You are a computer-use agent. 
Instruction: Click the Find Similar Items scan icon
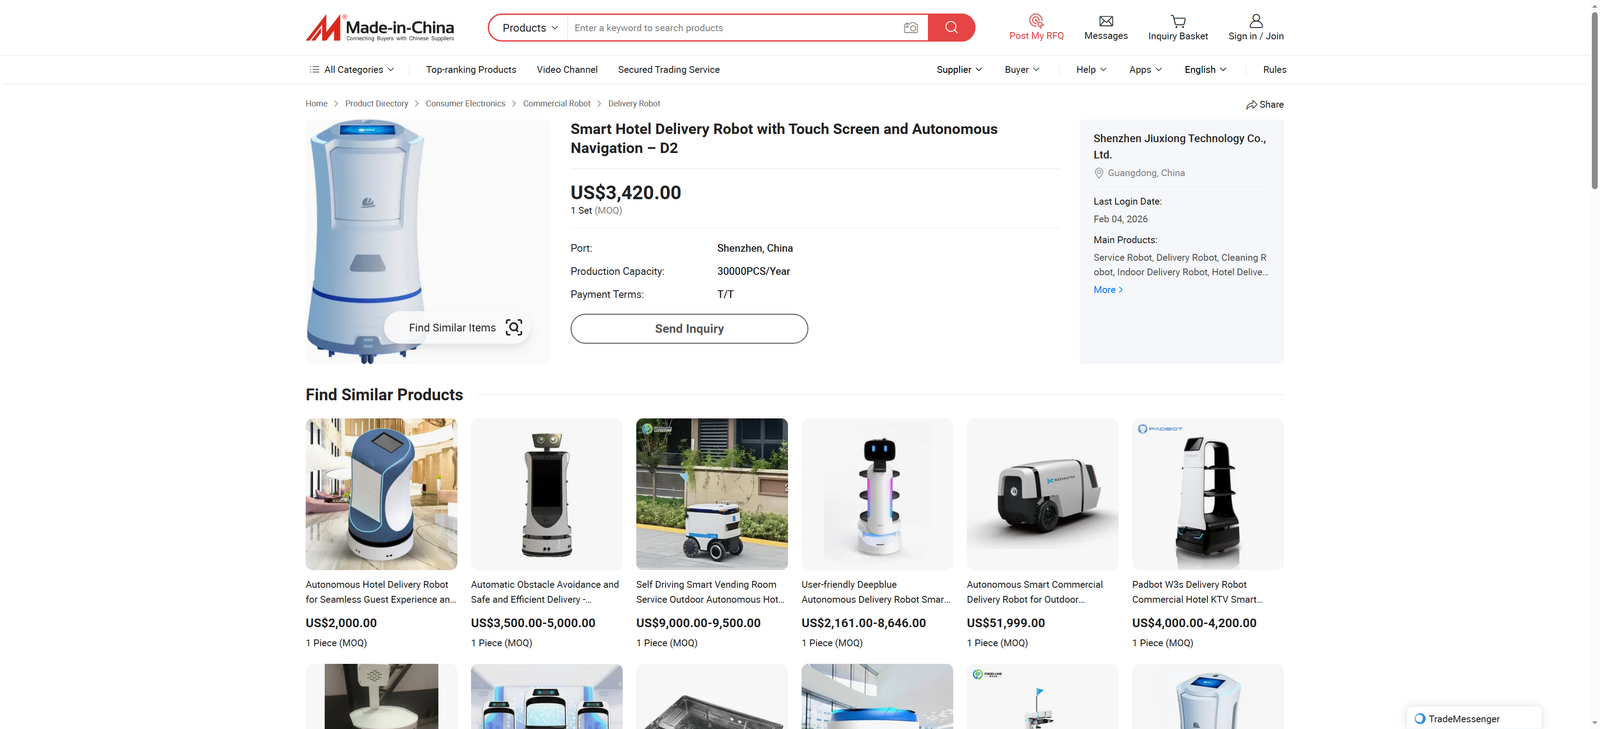click(514, 328)
